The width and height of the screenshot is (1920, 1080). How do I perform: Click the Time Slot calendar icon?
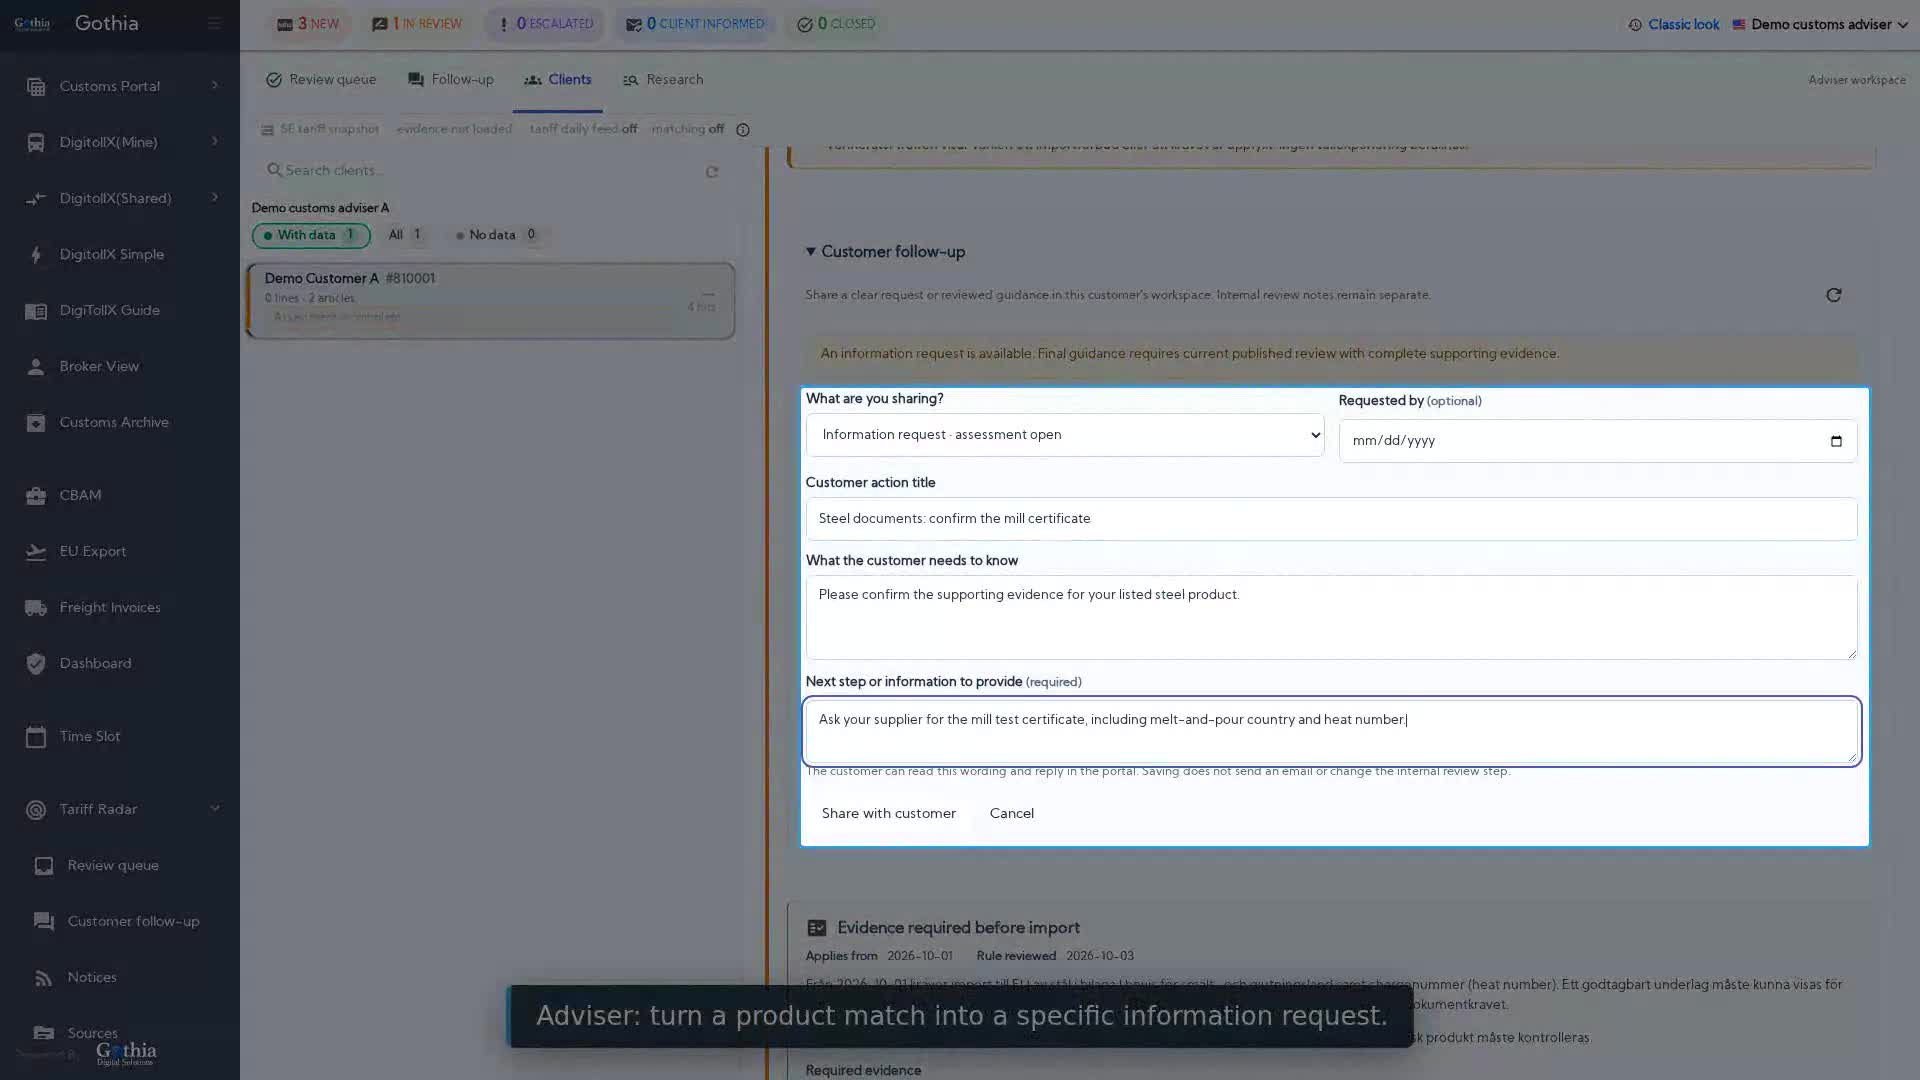(x=36, y=737)
